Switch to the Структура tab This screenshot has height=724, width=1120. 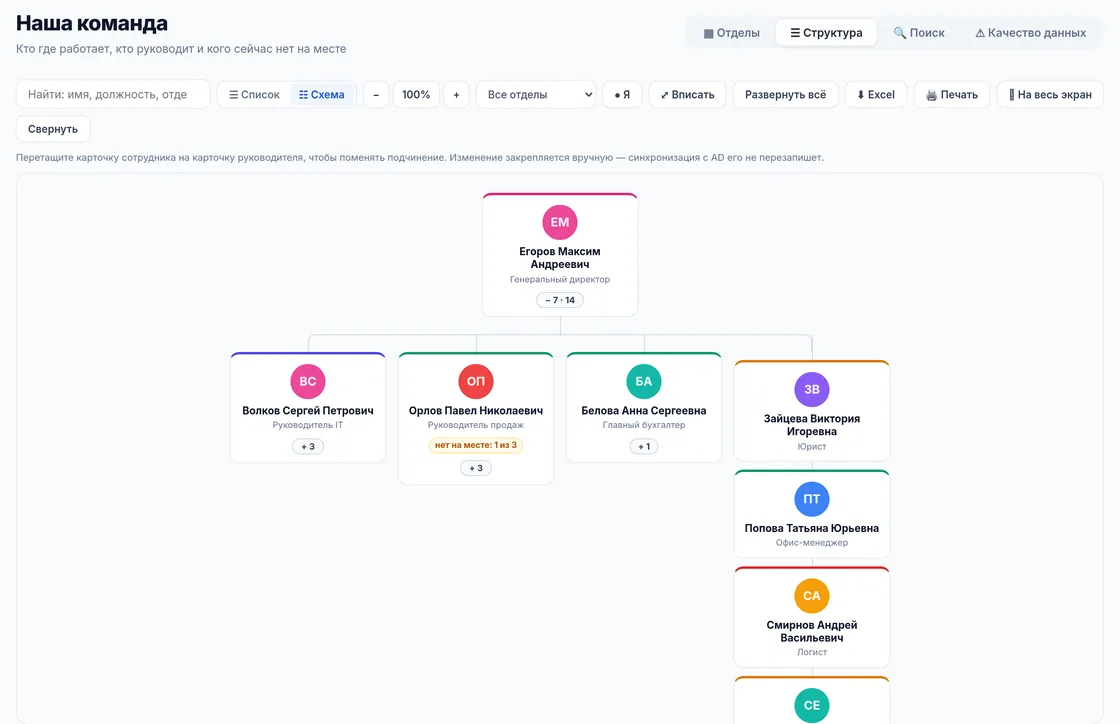click(x=826, y=33)
